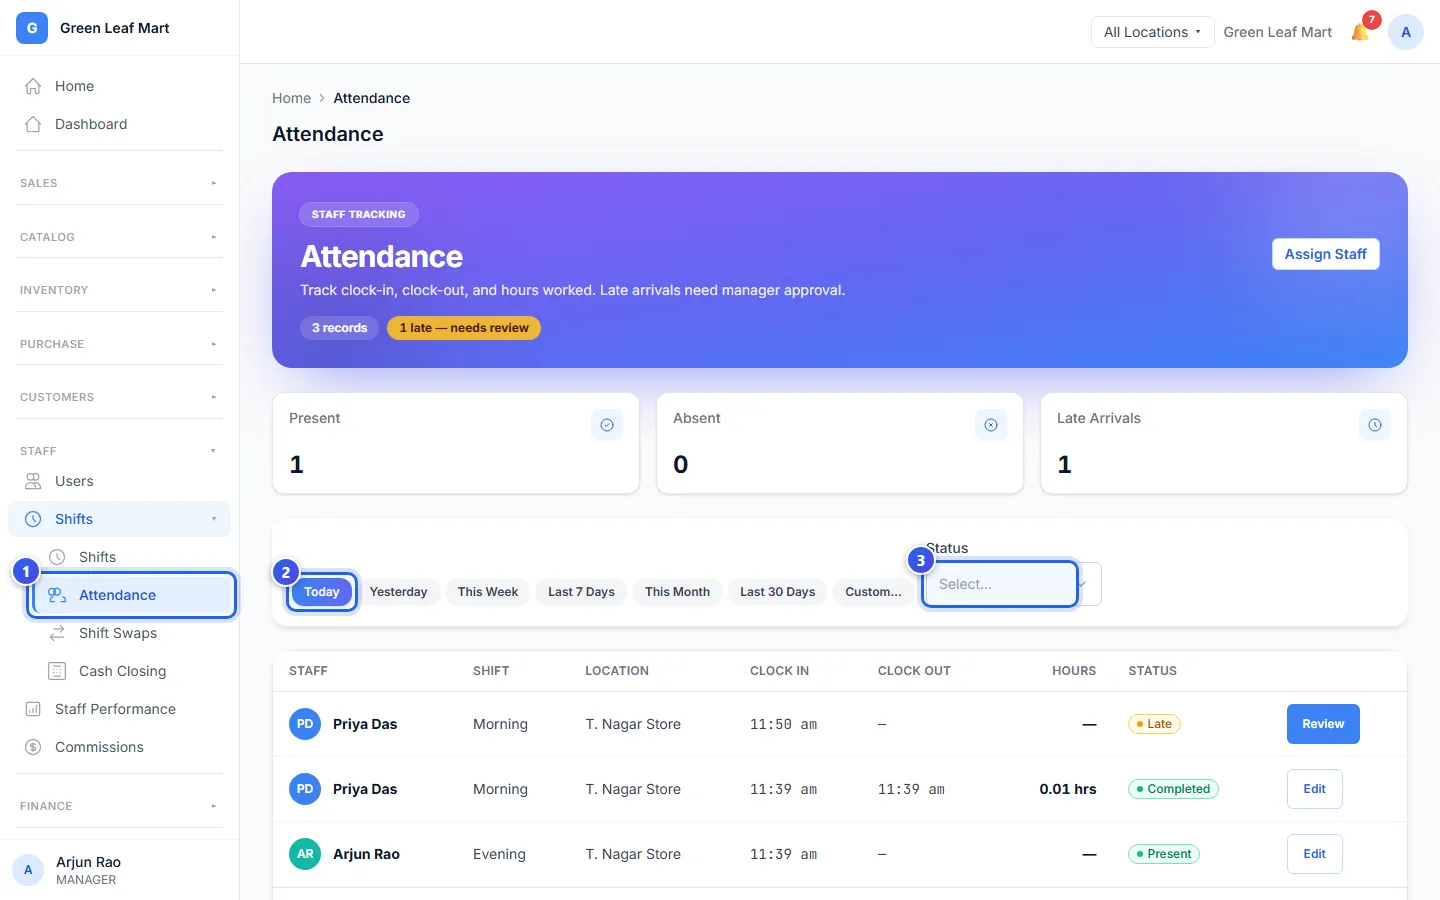1440x900 pixels.
Task: Click the Commissions sidebar item
Action: click(x=99, y=747)
